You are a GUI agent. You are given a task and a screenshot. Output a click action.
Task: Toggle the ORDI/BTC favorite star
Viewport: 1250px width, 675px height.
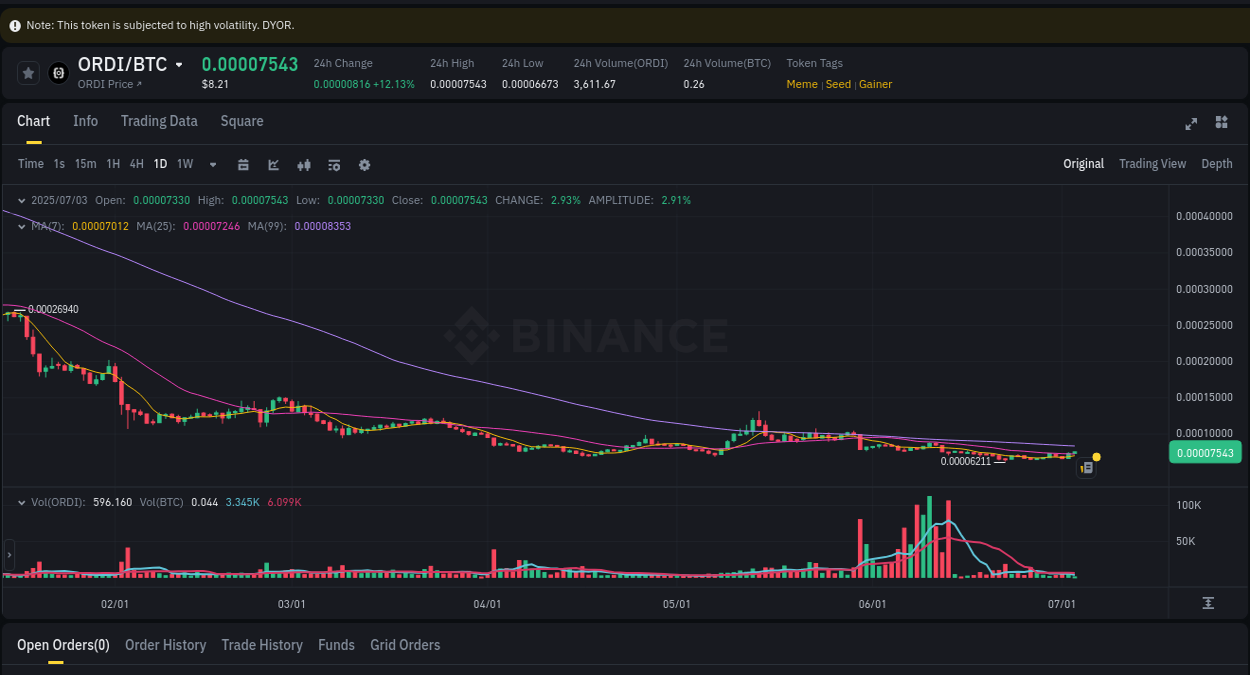[x=28, y=72]
